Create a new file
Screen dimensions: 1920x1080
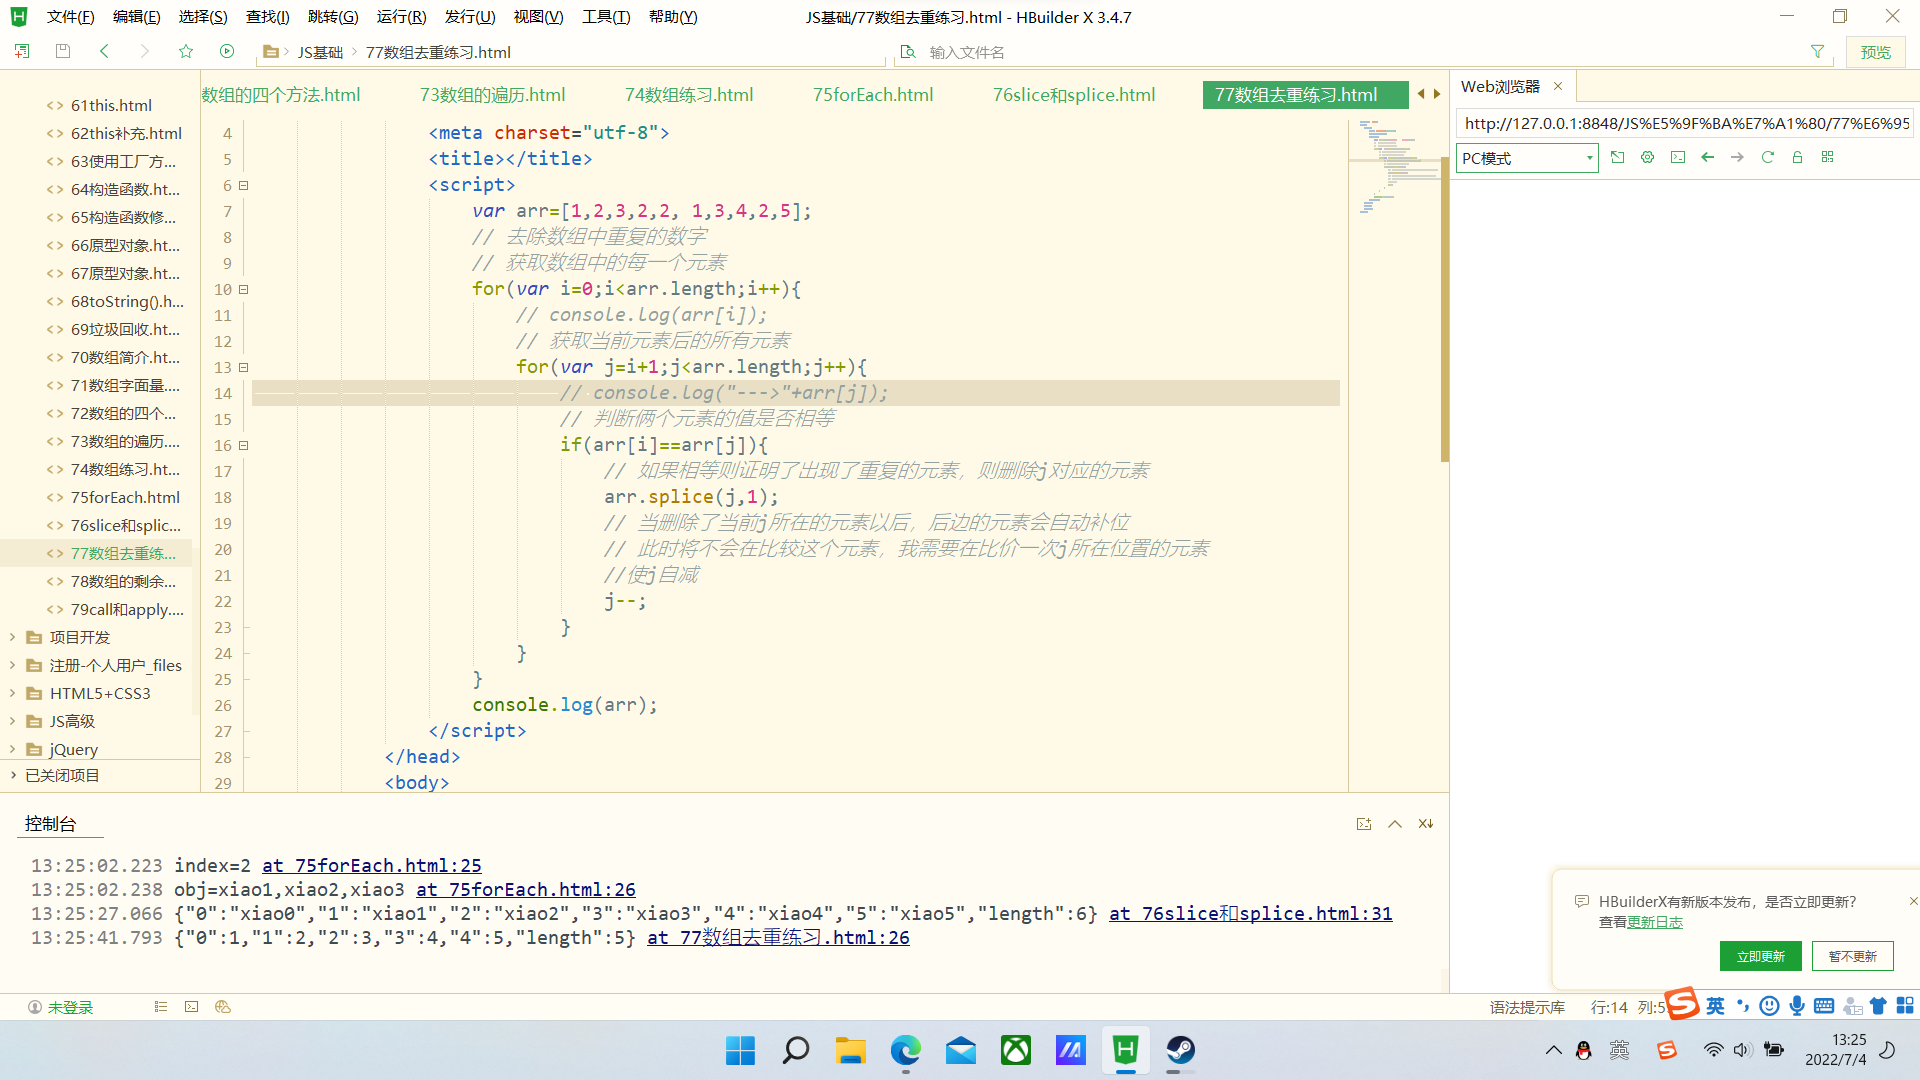coord(21,51)
